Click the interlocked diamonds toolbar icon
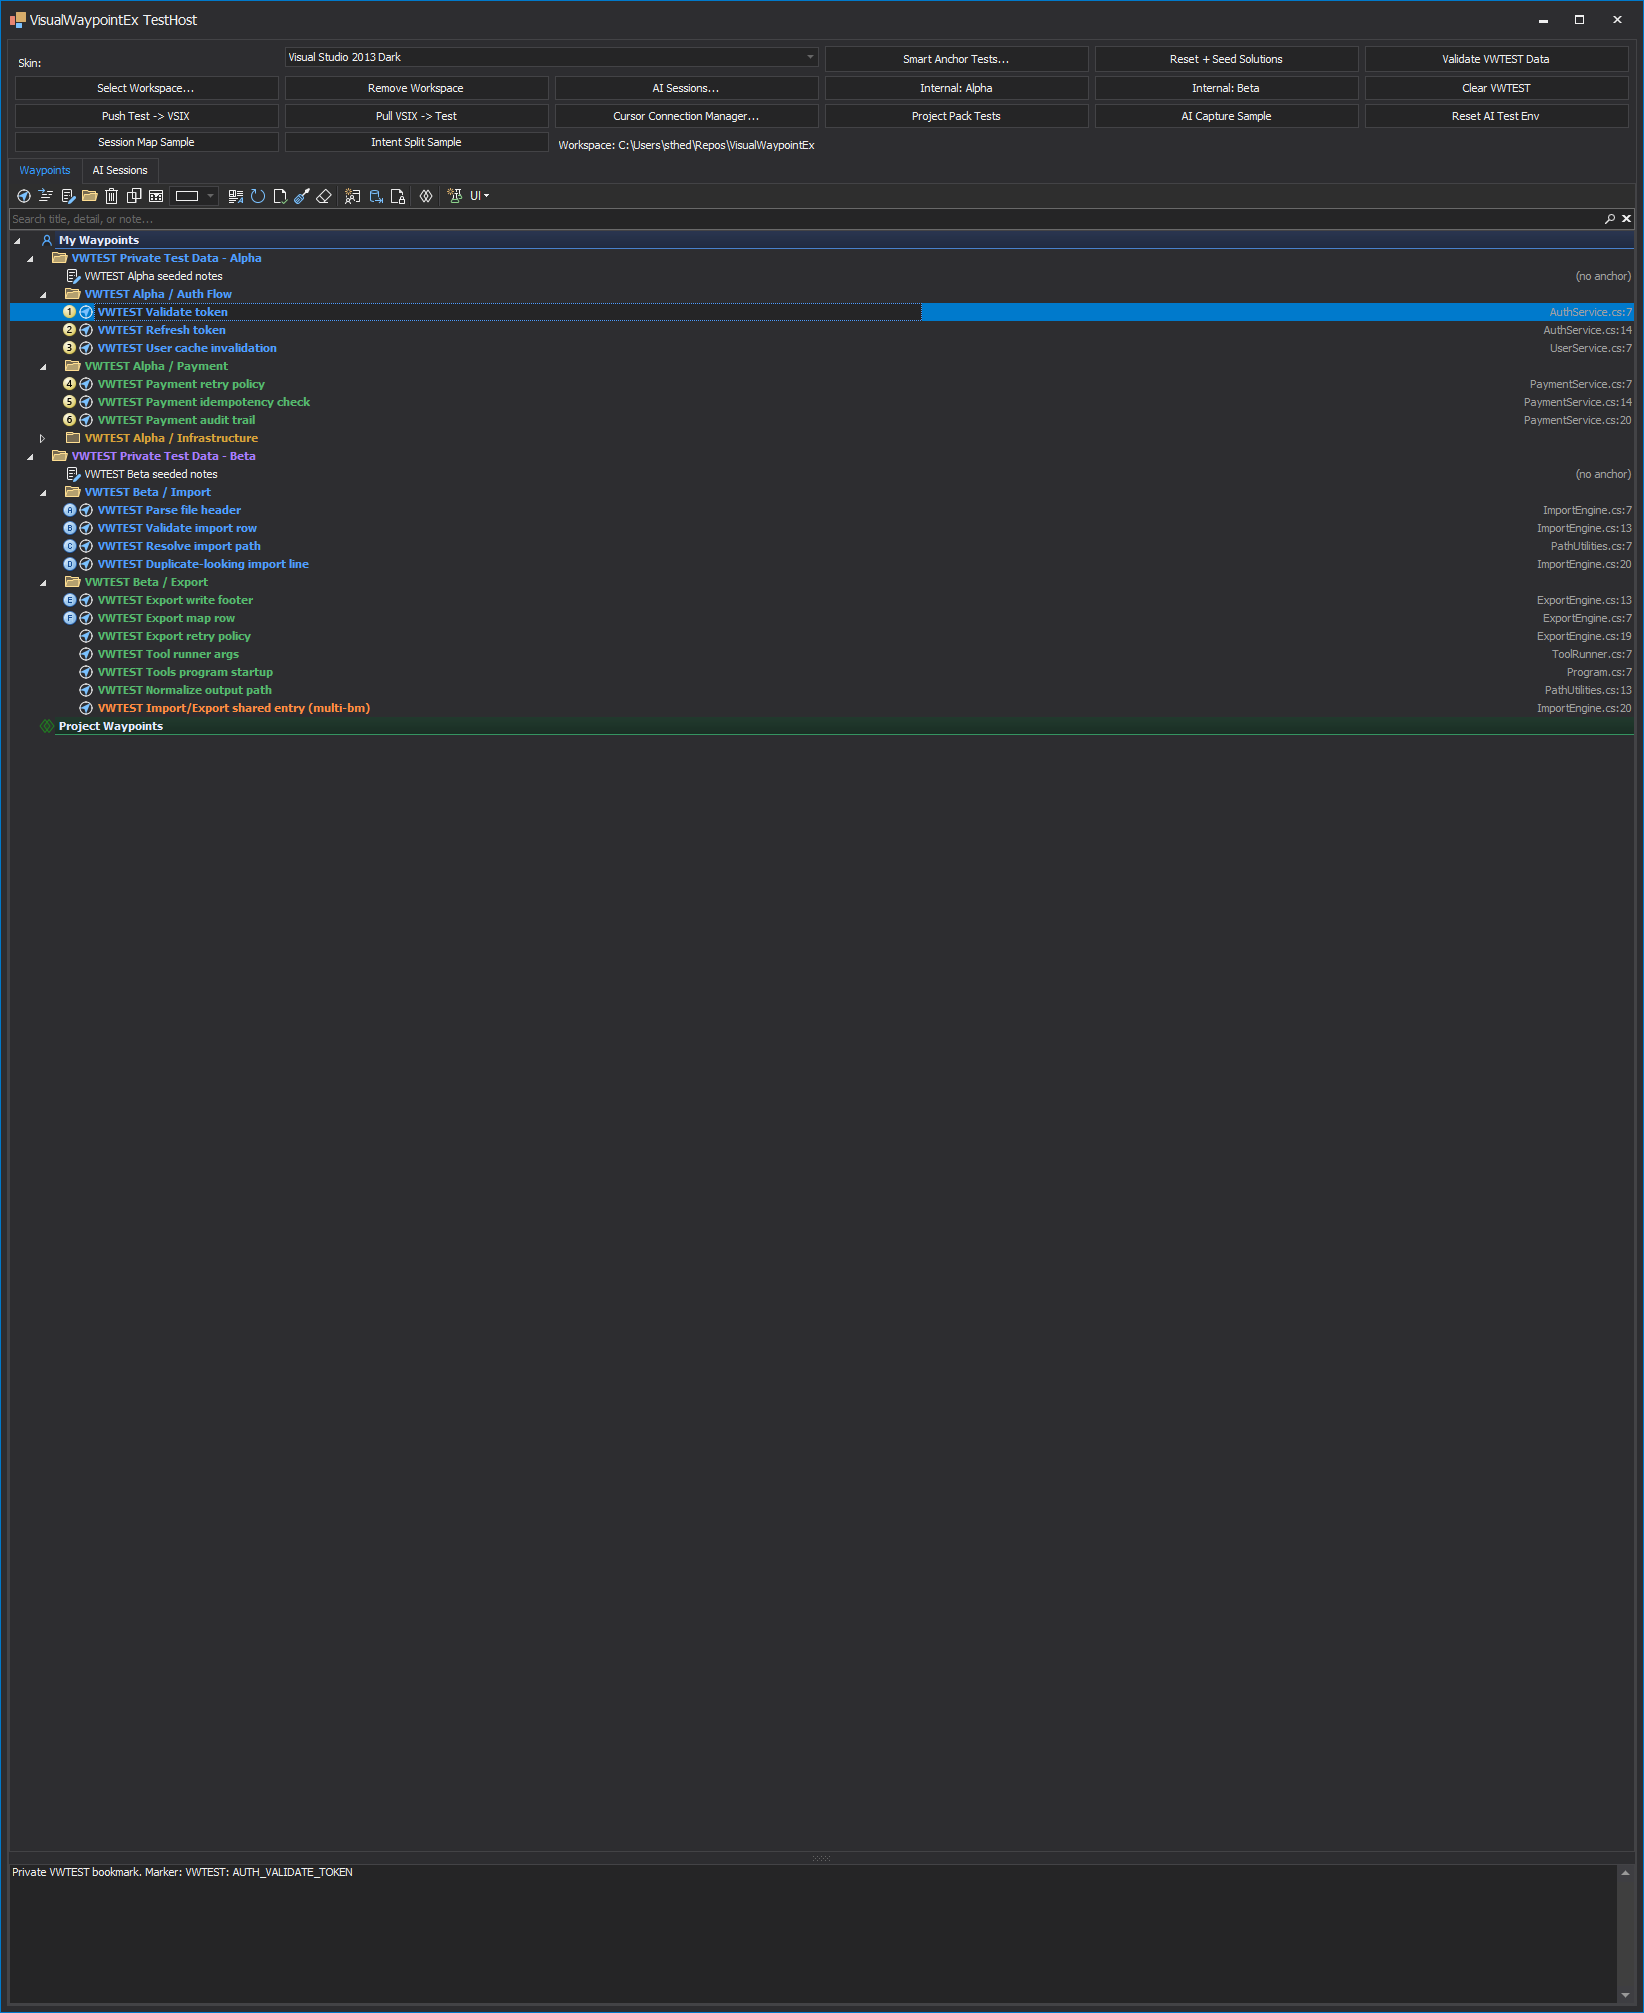The image size is (1644, 2013). 426,196
